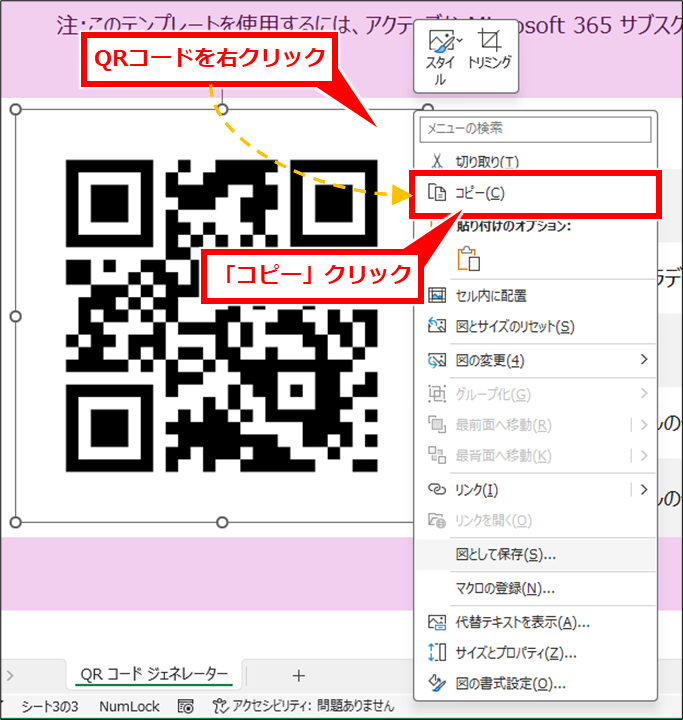Select the QR code image
683x720 pixels.
tap(222, 316)
